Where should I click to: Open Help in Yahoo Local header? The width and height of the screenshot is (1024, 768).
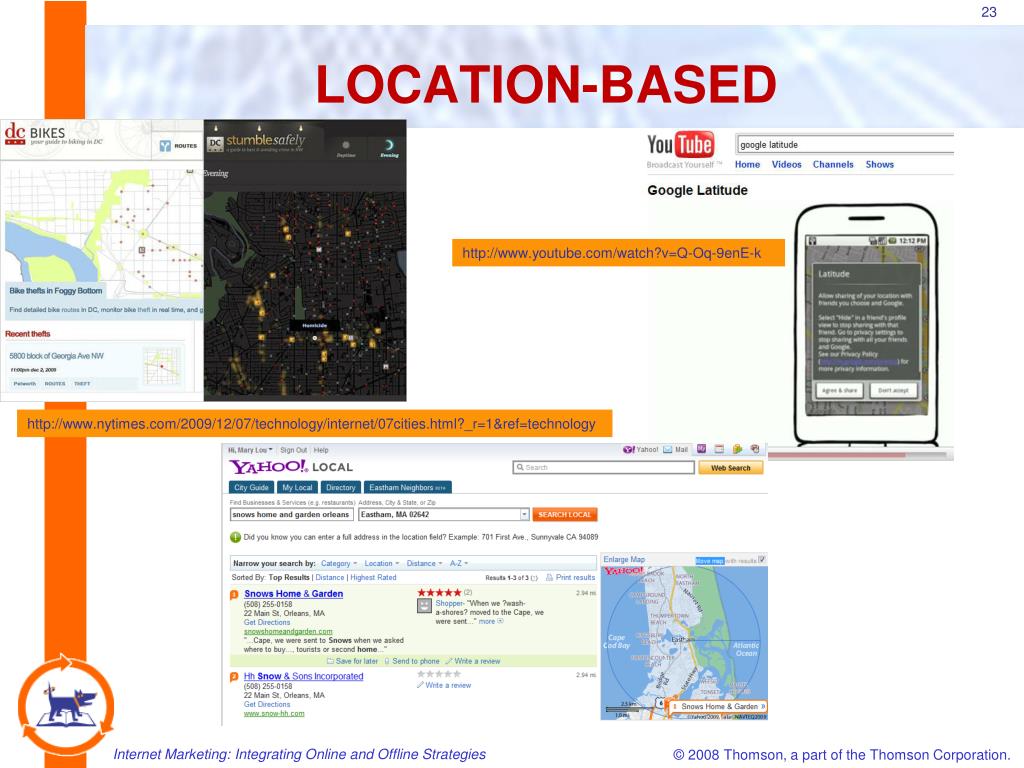(x=321, y=450)
